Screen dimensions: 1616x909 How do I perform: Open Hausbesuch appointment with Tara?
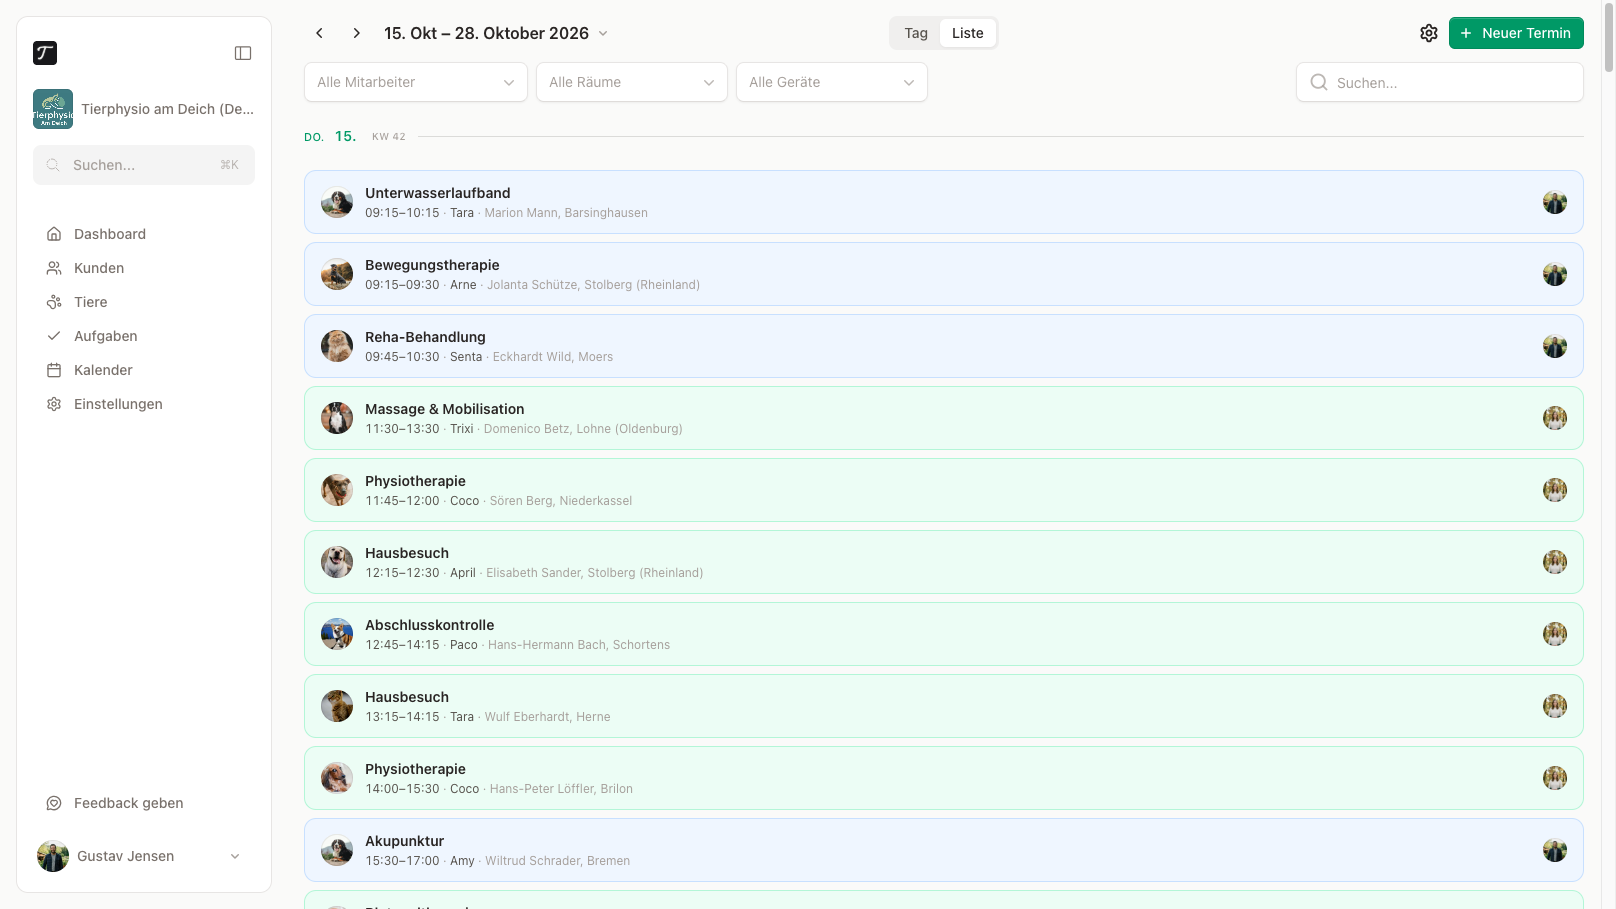(944, 706)
